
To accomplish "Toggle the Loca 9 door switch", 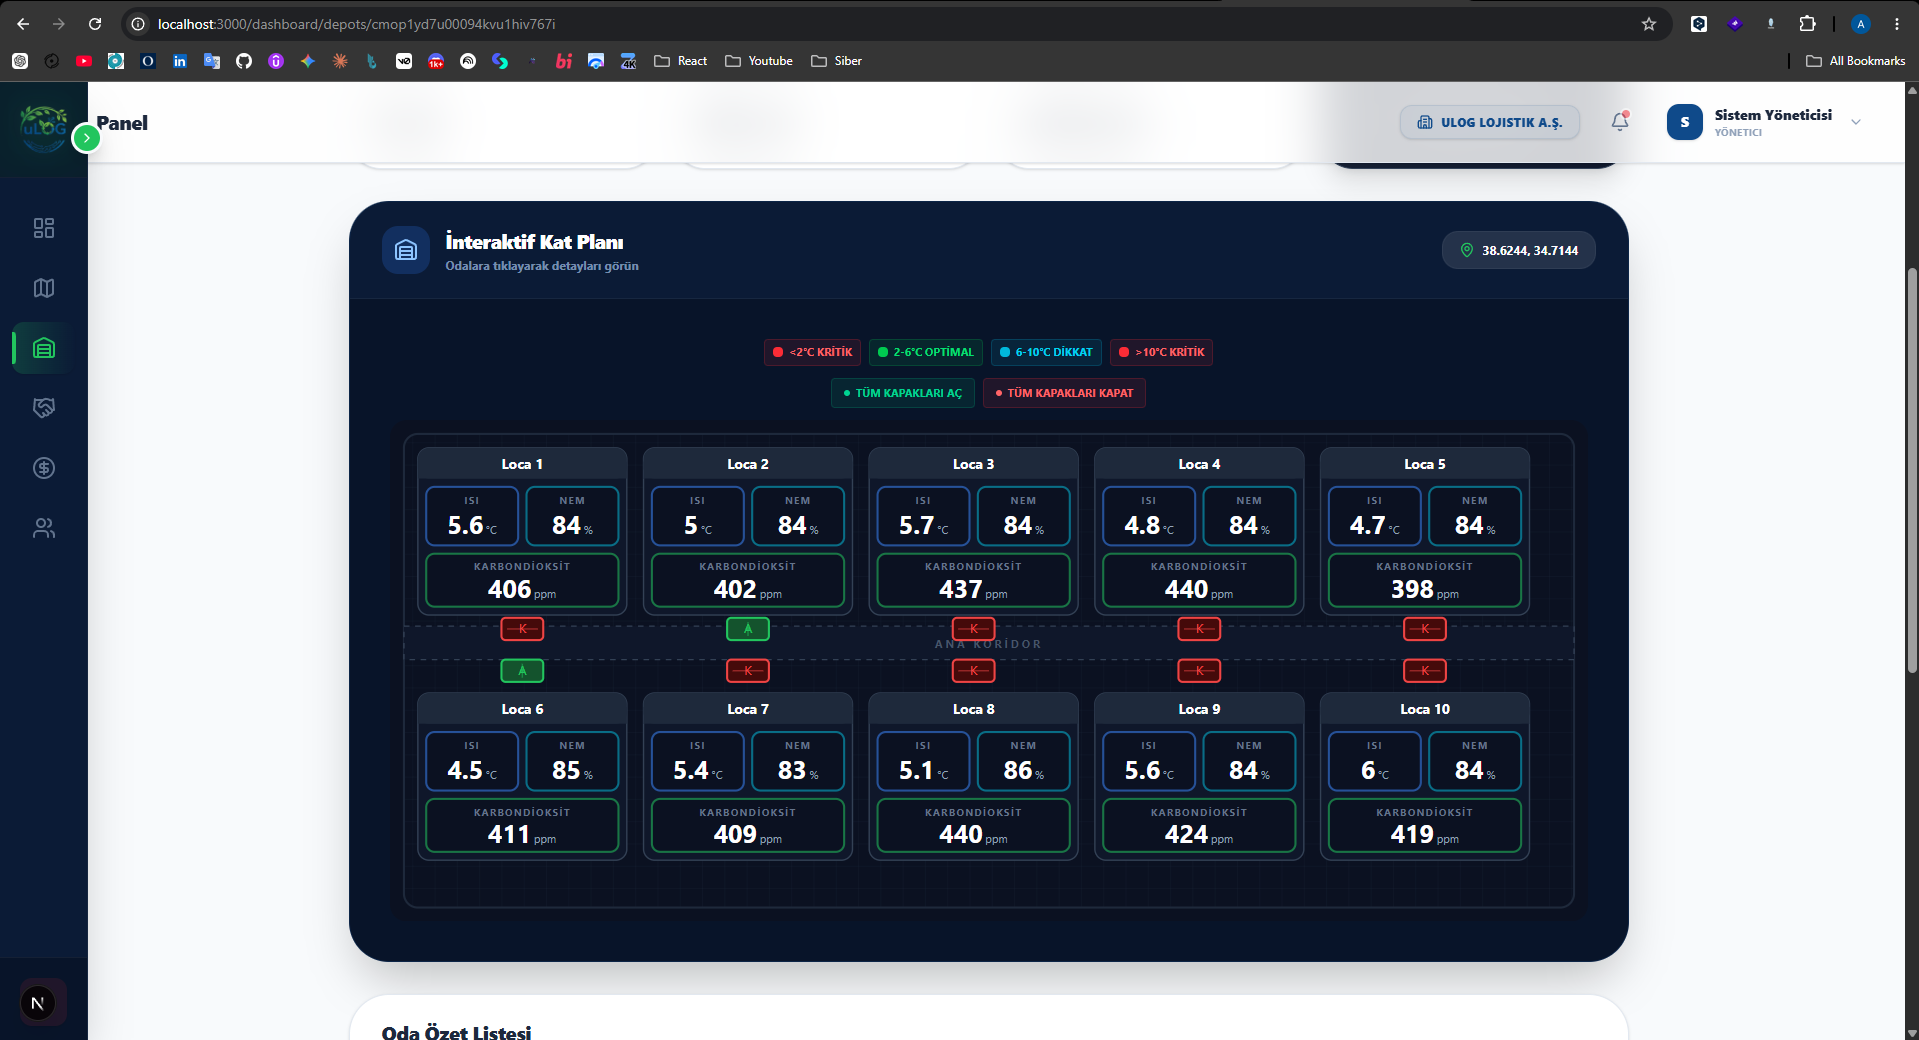I will click(x=1199, y=671).
